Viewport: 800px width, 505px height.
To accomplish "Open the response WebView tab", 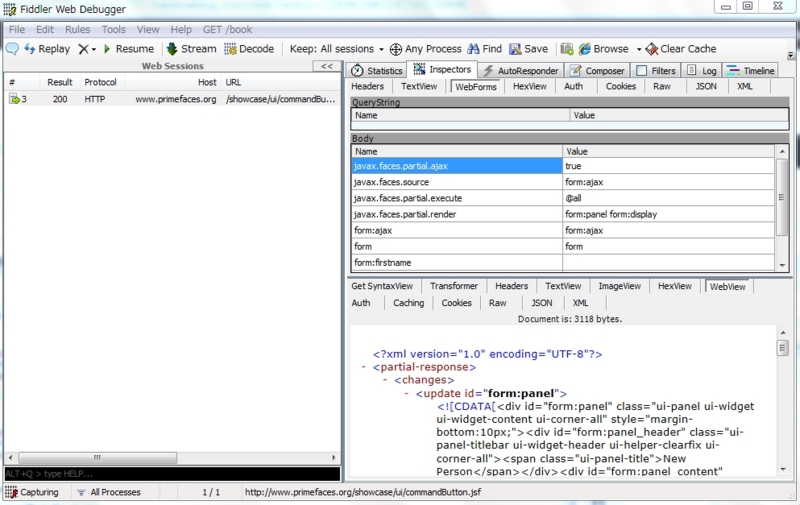I will (x=728, y=287).
